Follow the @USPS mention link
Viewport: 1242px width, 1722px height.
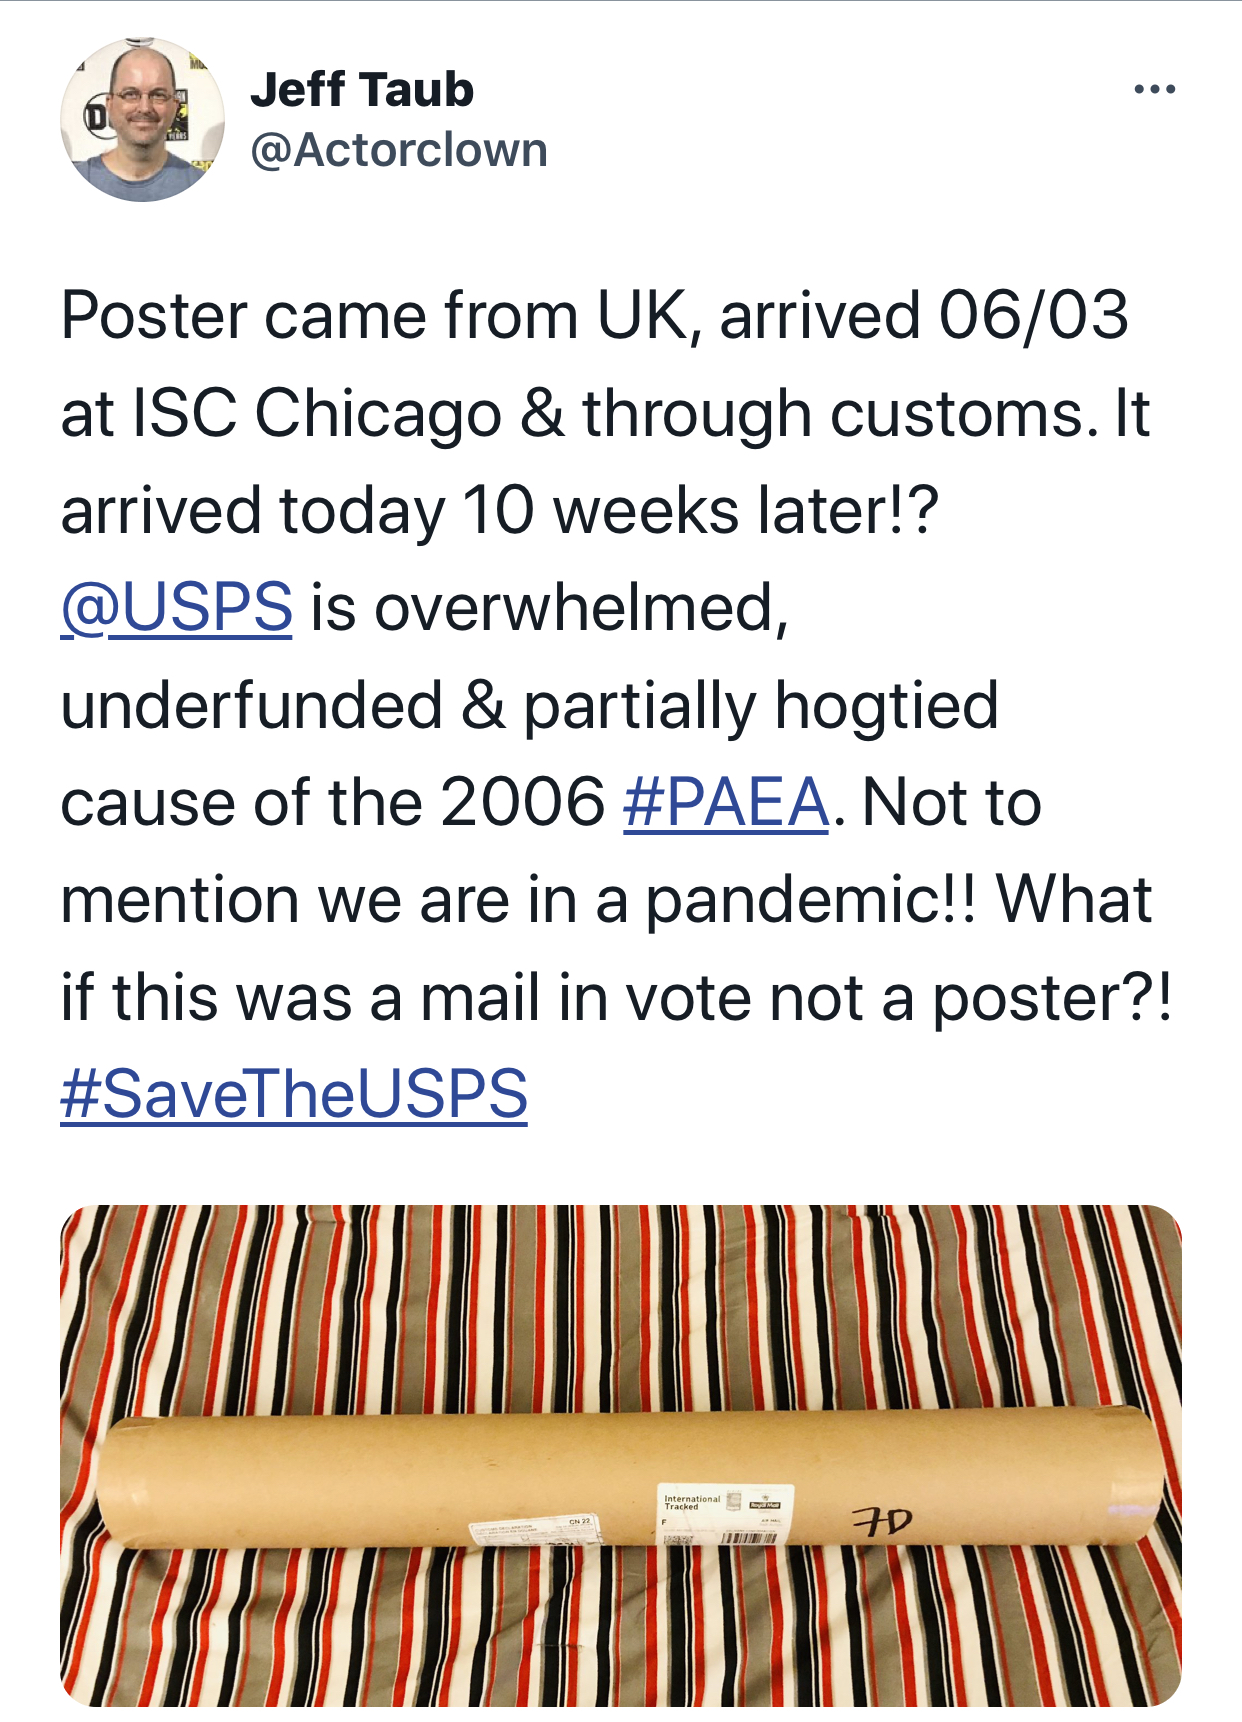point(177,608)
